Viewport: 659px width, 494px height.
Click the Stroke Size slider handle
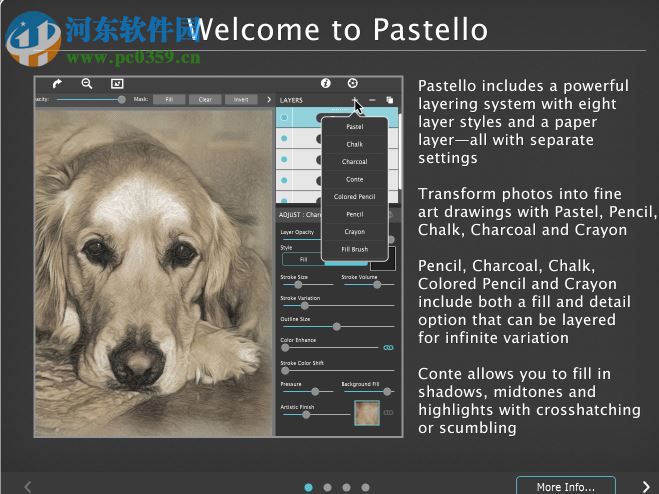click(x=298, y=285)
